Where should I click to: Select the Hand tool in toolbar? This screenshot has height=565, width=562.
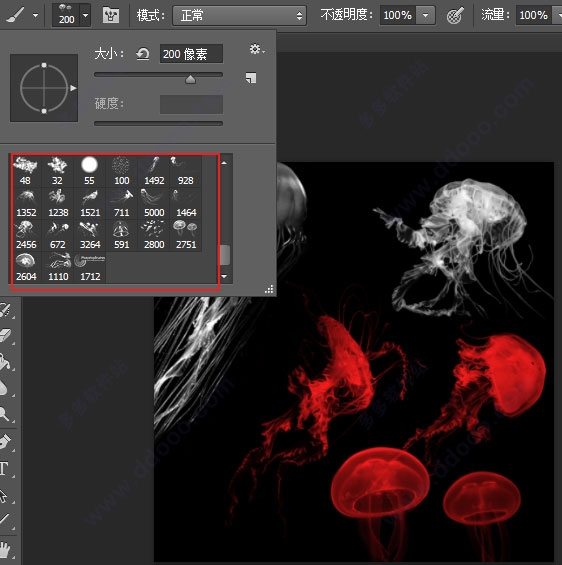(x=5, y=550)
